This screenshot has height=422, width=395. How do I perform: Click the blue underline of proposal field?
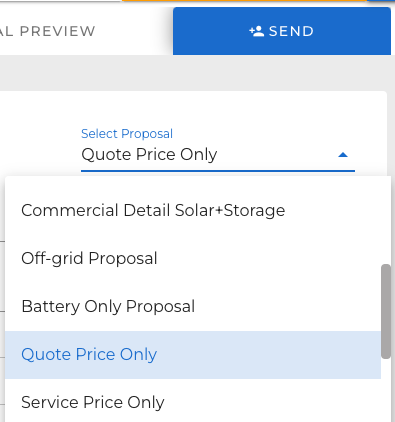[x=218, y=171]
